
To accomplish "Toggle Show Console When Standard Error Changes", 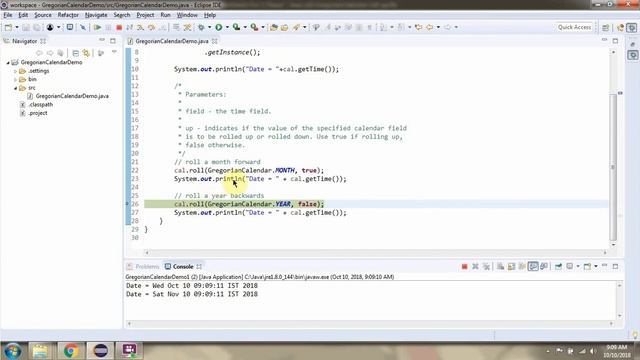I will 544,267.
